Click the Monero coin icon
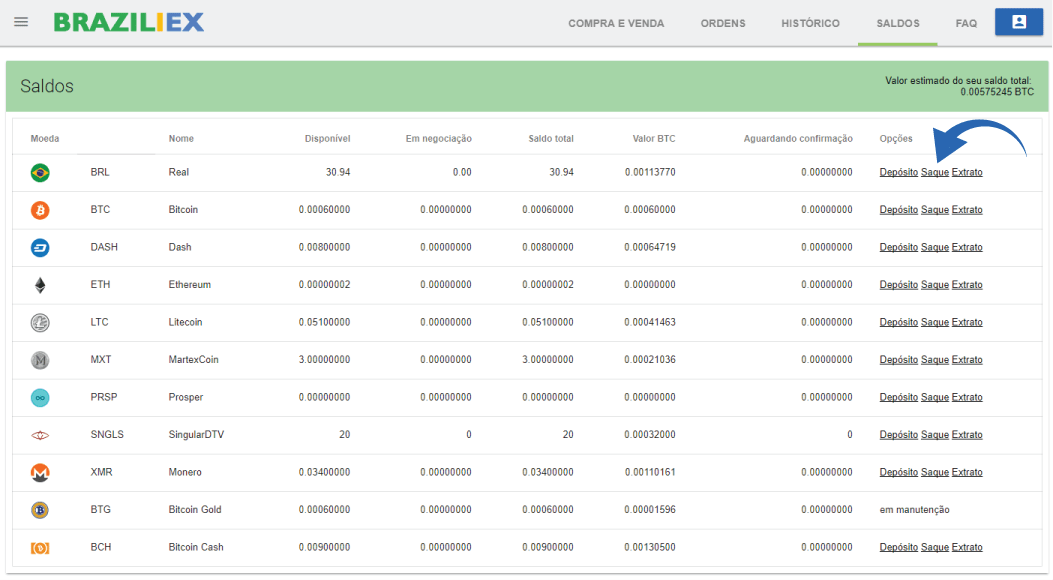Image resolution: width=1053 pixels, height=580 pixels. click(x=40, y=473)
